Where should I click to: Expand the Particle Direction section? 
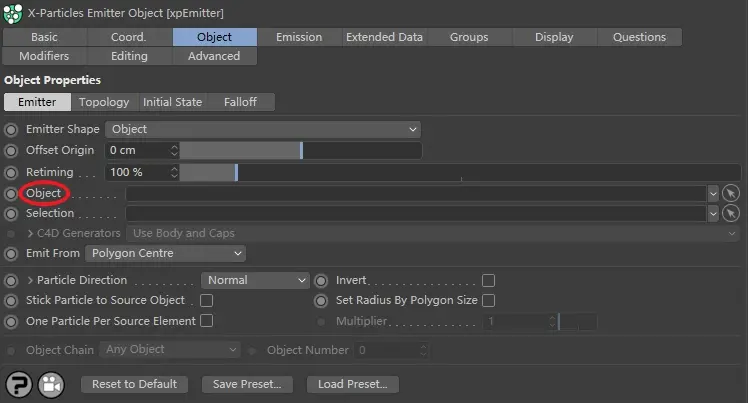pyautogui.click(x=30, y=280)
